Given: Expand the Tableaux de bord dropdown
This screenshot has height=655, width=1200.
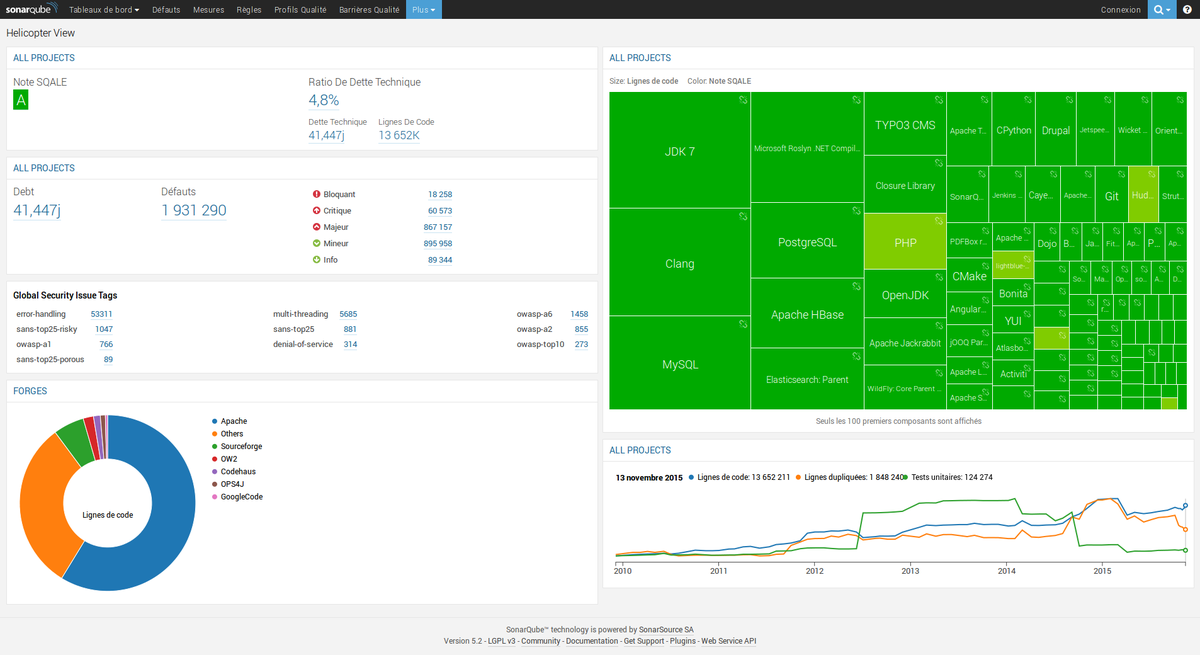Looking at the screenshot, I should (x=104, y=10).
